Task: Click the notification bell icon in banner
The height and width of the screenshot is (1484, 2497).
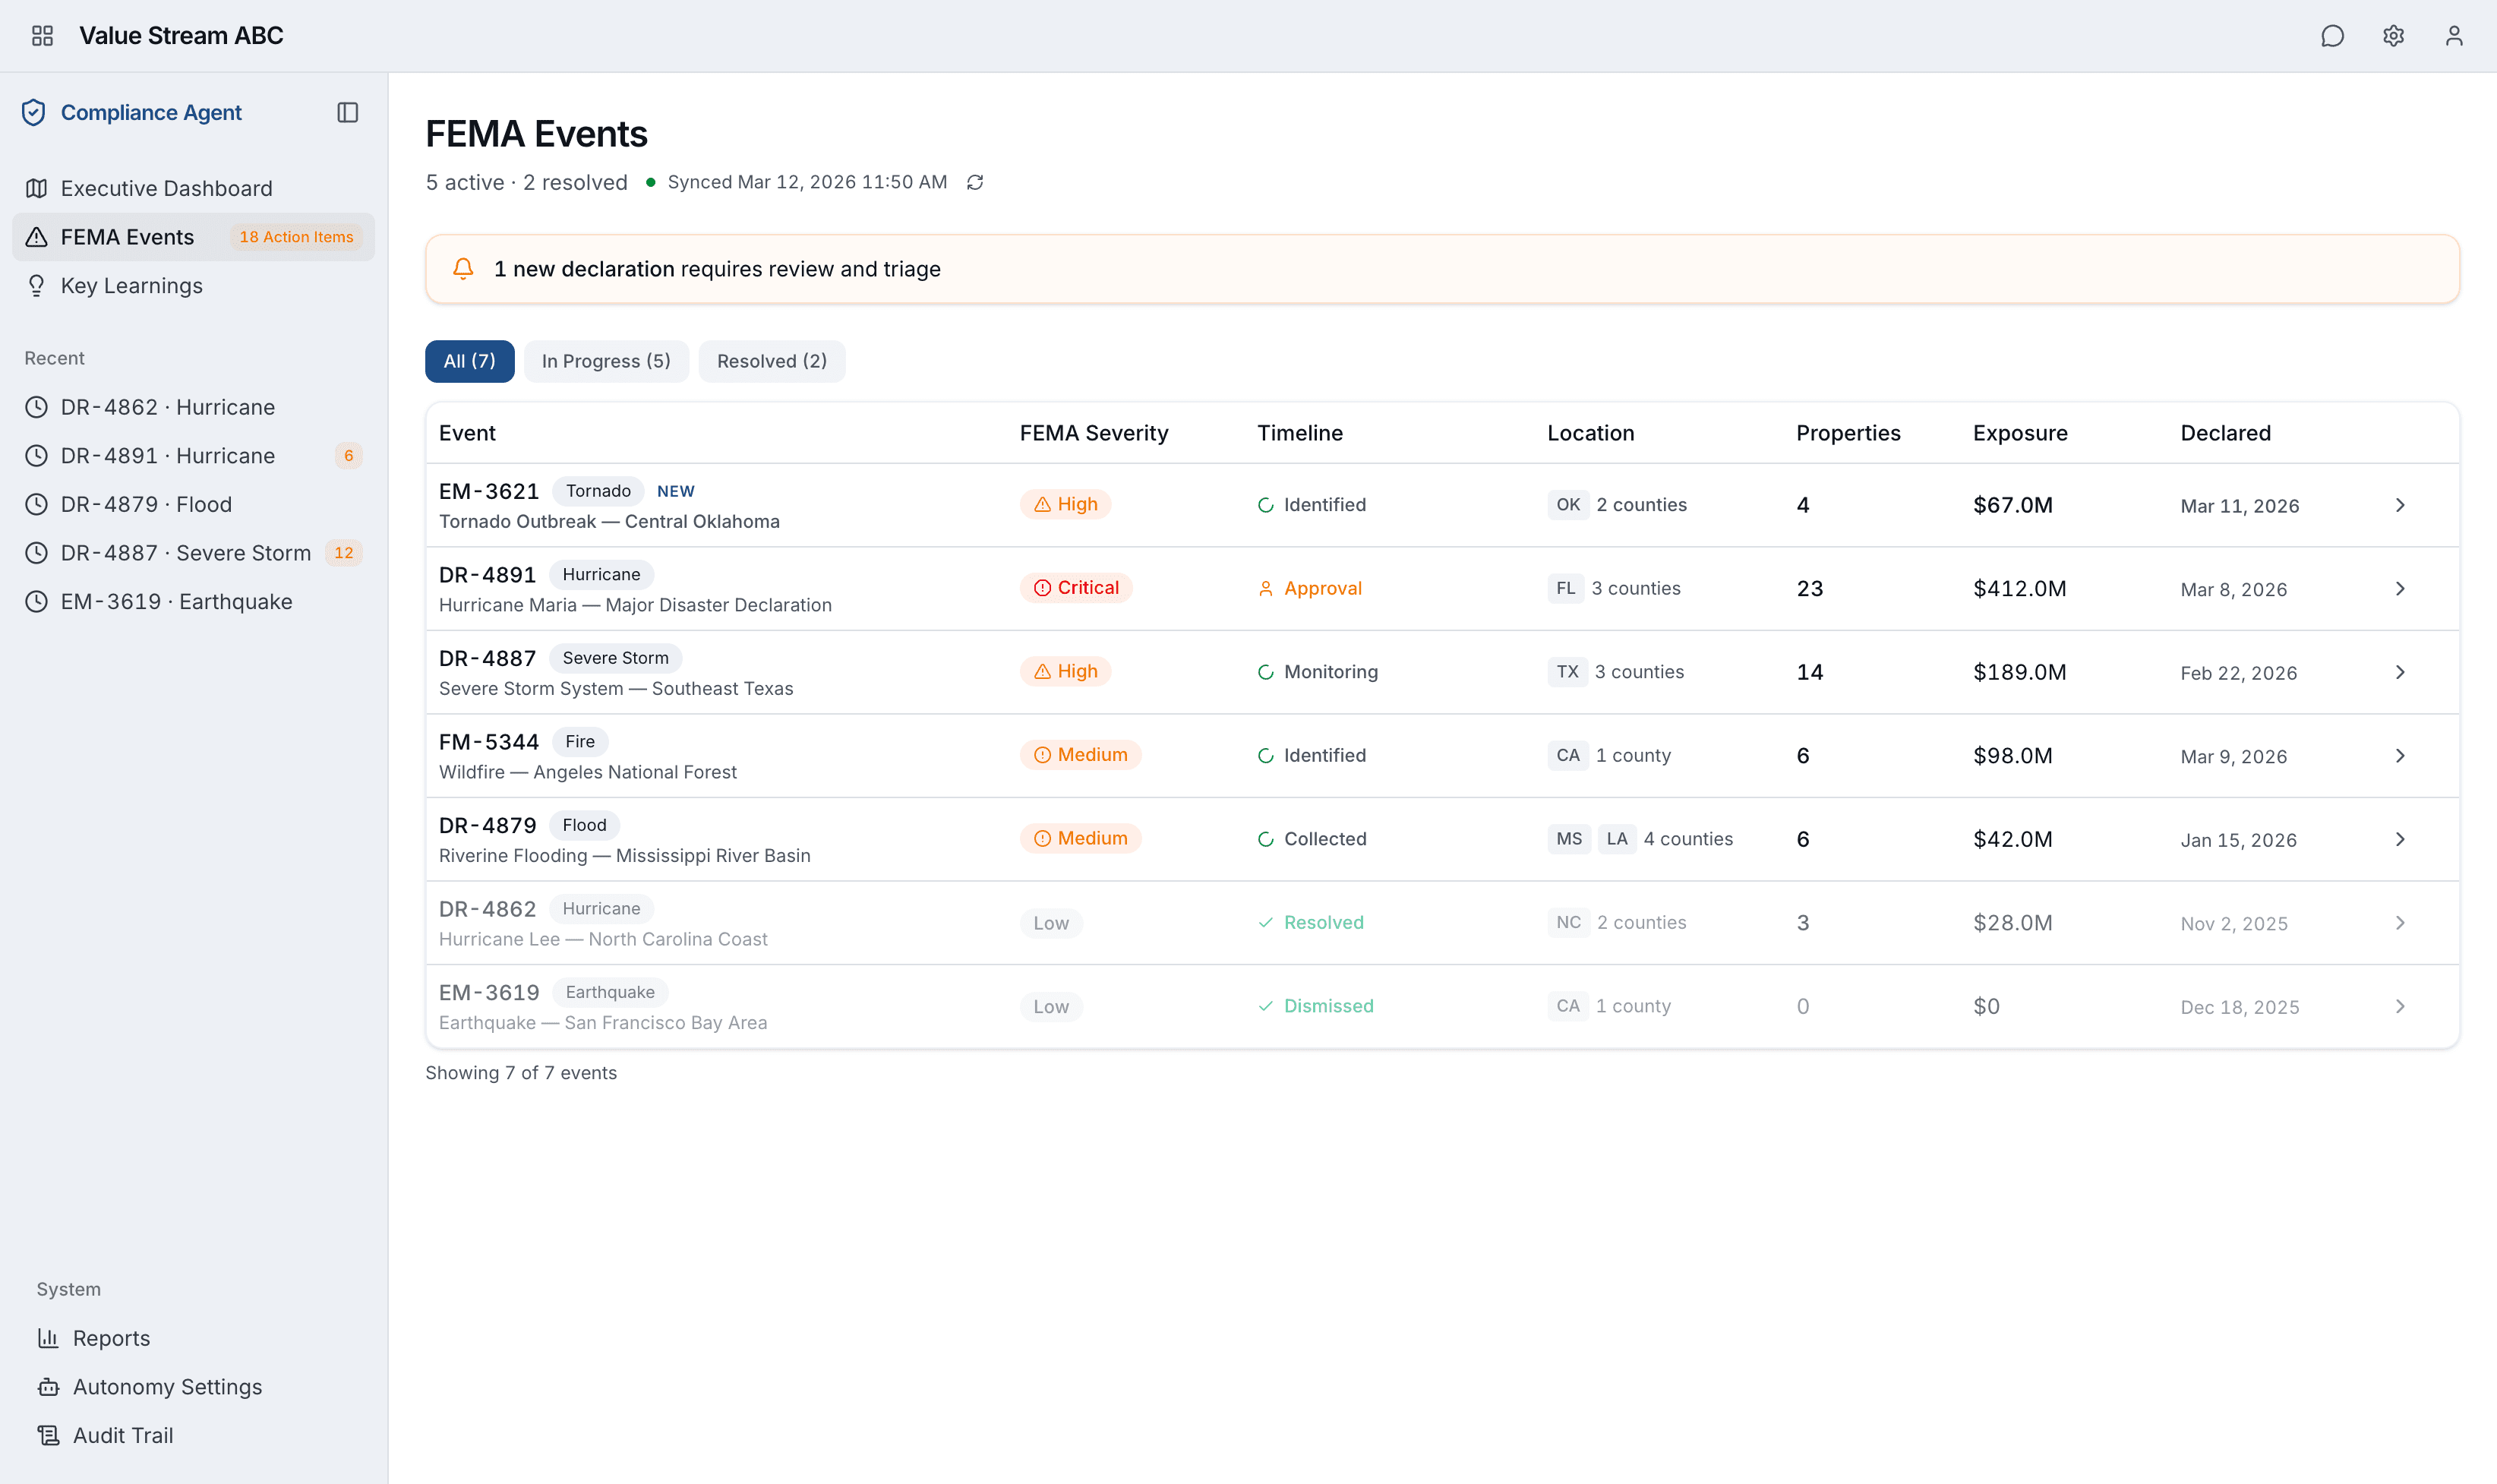Action: [x=463, y=269]
